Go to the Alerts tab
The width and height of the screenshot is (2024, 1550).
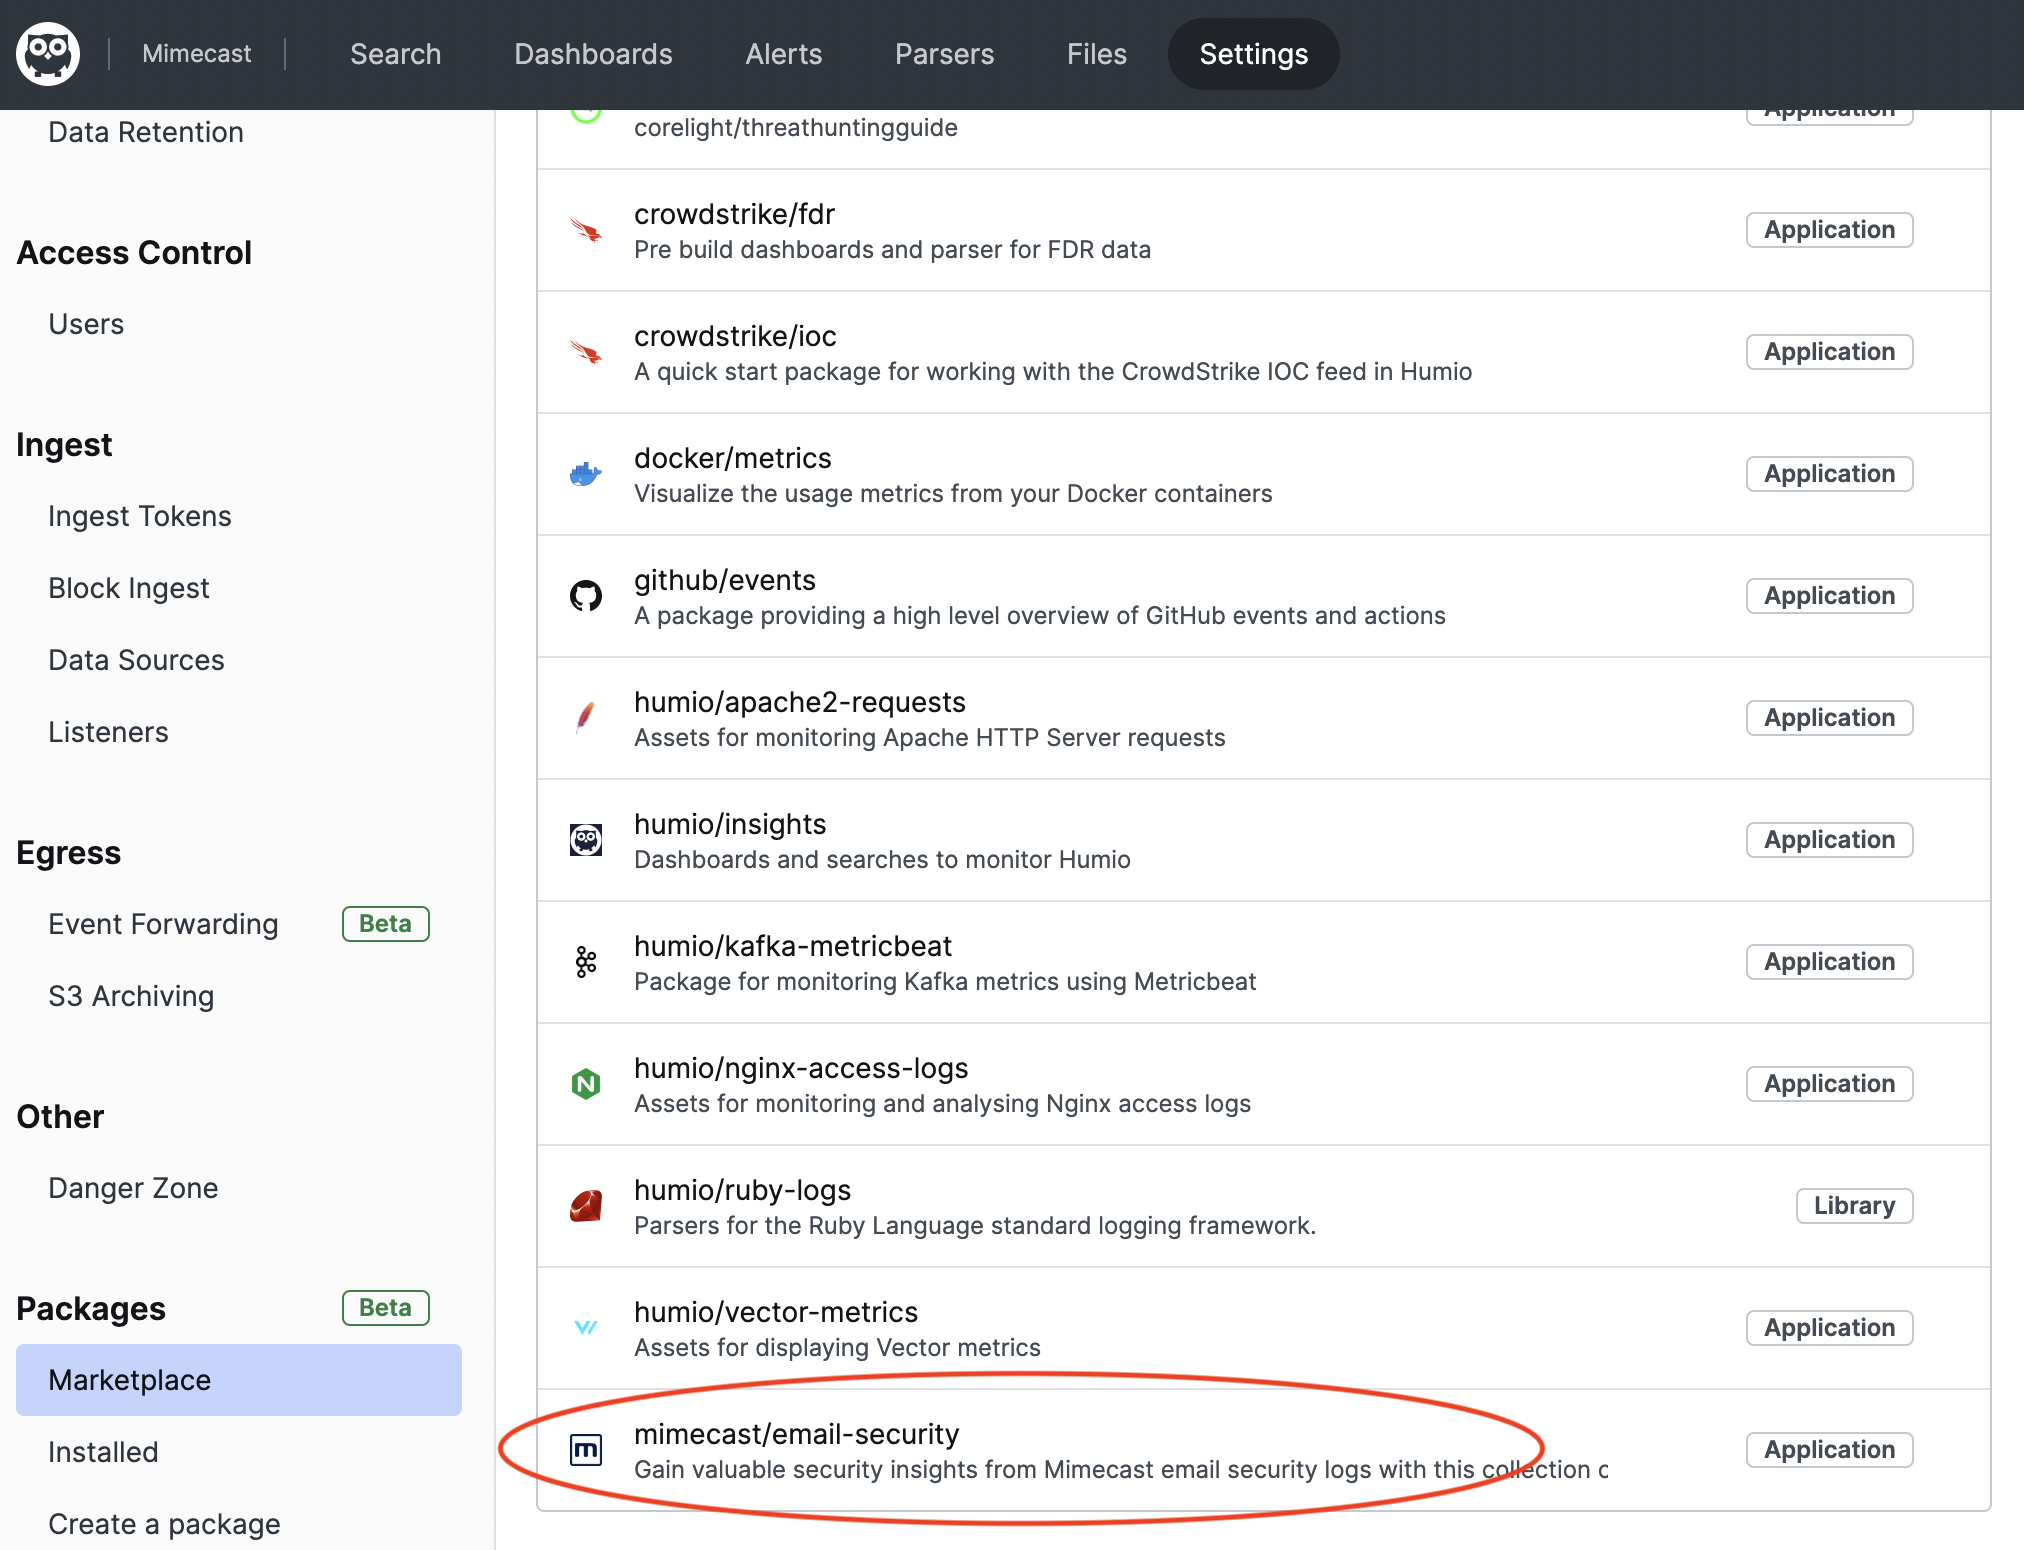point(784,54)
